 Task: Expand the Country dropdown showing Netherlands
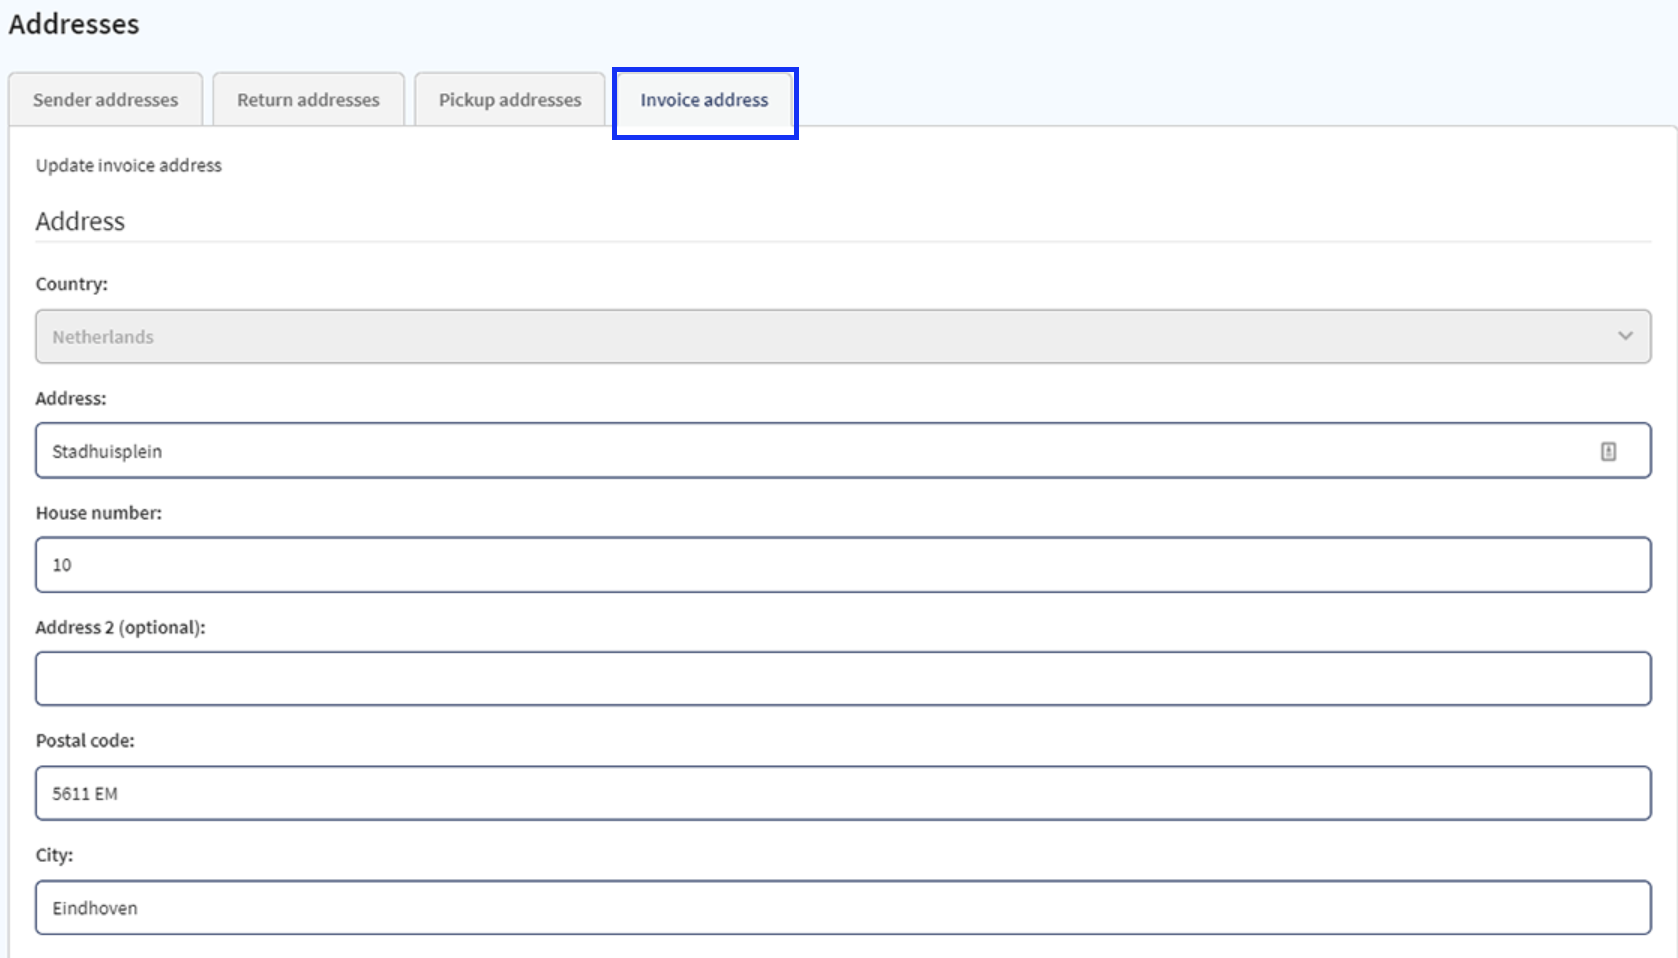pos(843,336)
